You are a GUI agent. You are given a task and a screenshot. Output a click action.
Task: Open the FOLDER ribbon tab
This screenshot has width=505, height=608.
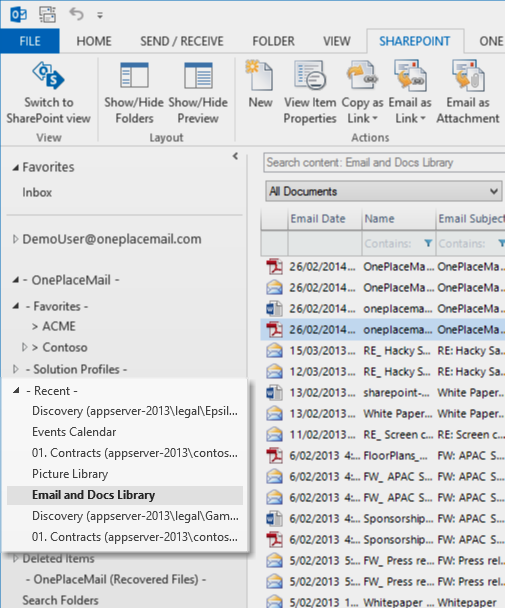tap(273, 41)
